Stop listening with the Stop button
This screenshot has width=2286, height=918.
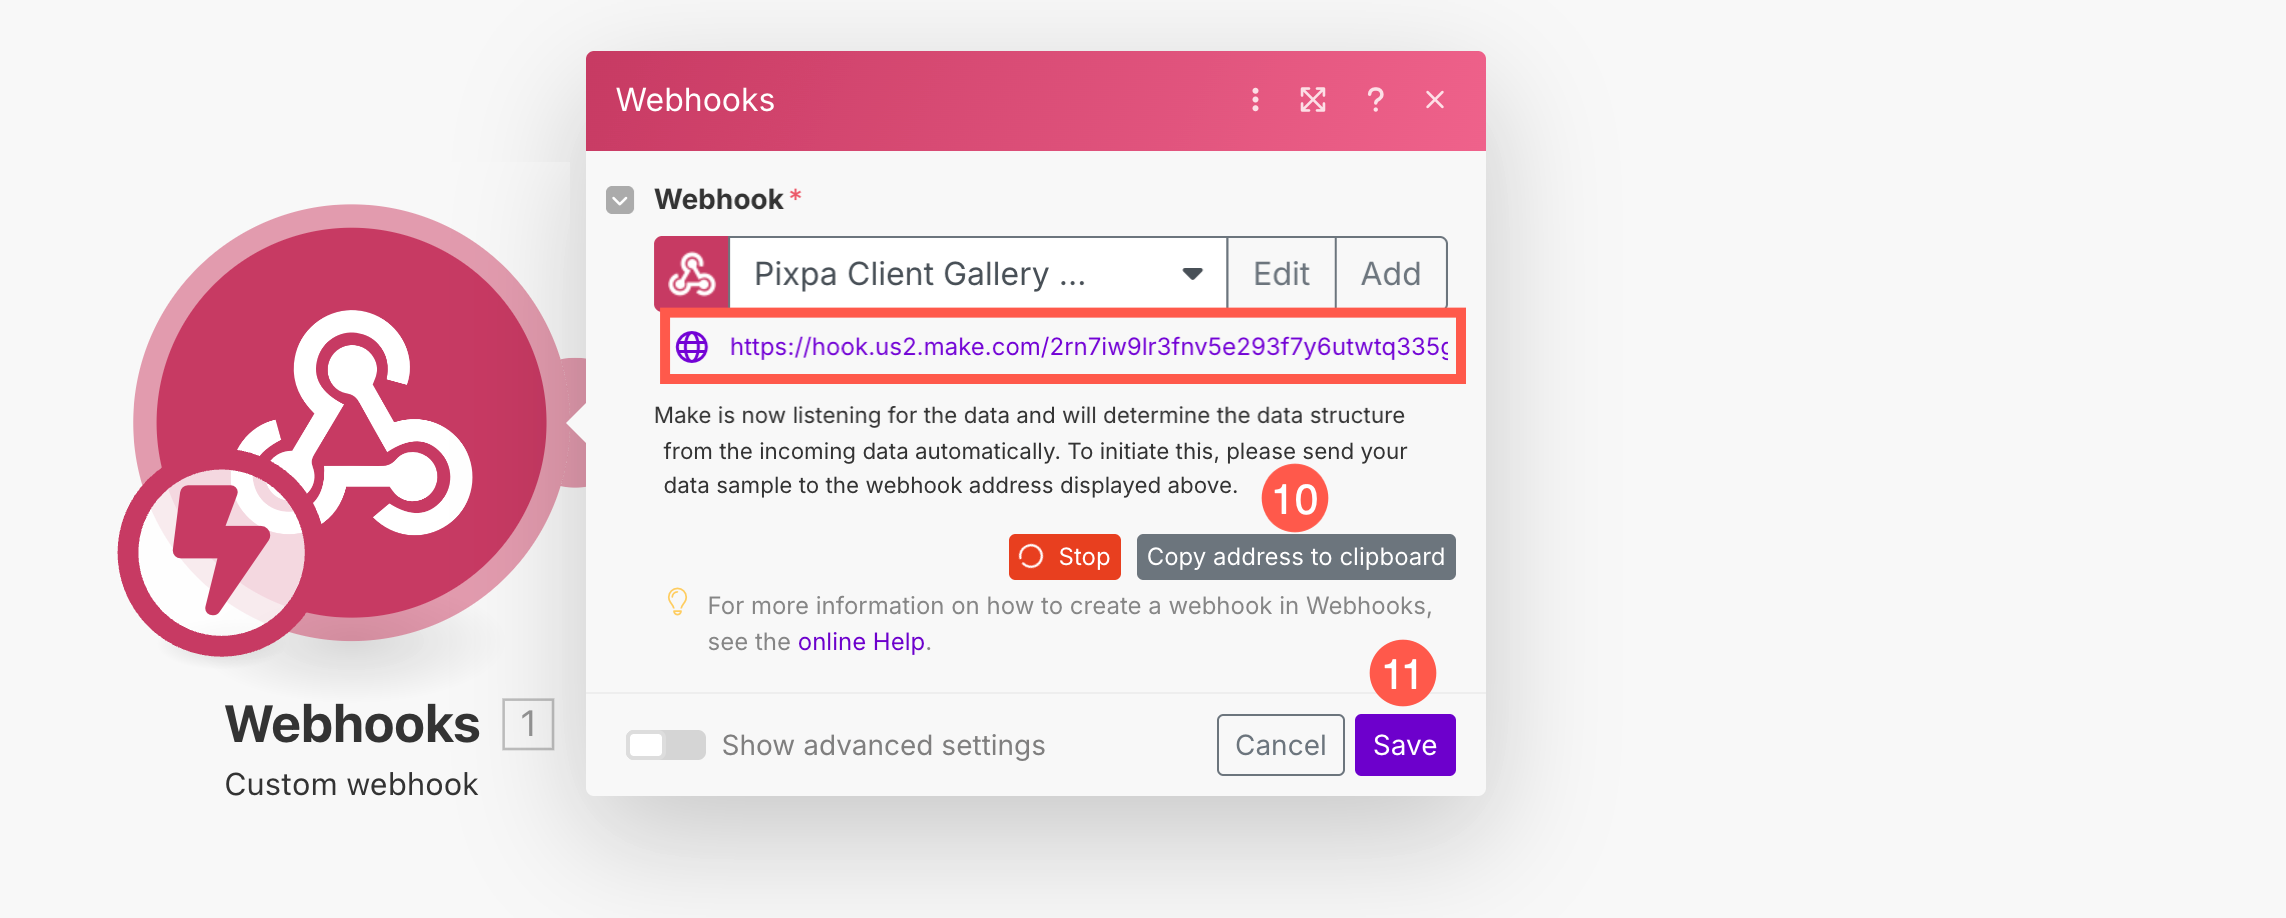[x=1065, y=557]
